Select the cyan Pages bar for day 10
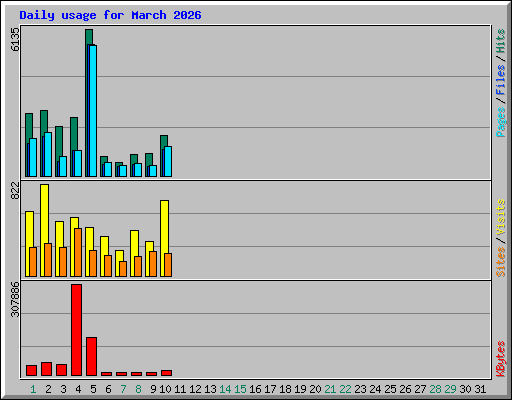The image size is (512, 400). click(168, 161)
